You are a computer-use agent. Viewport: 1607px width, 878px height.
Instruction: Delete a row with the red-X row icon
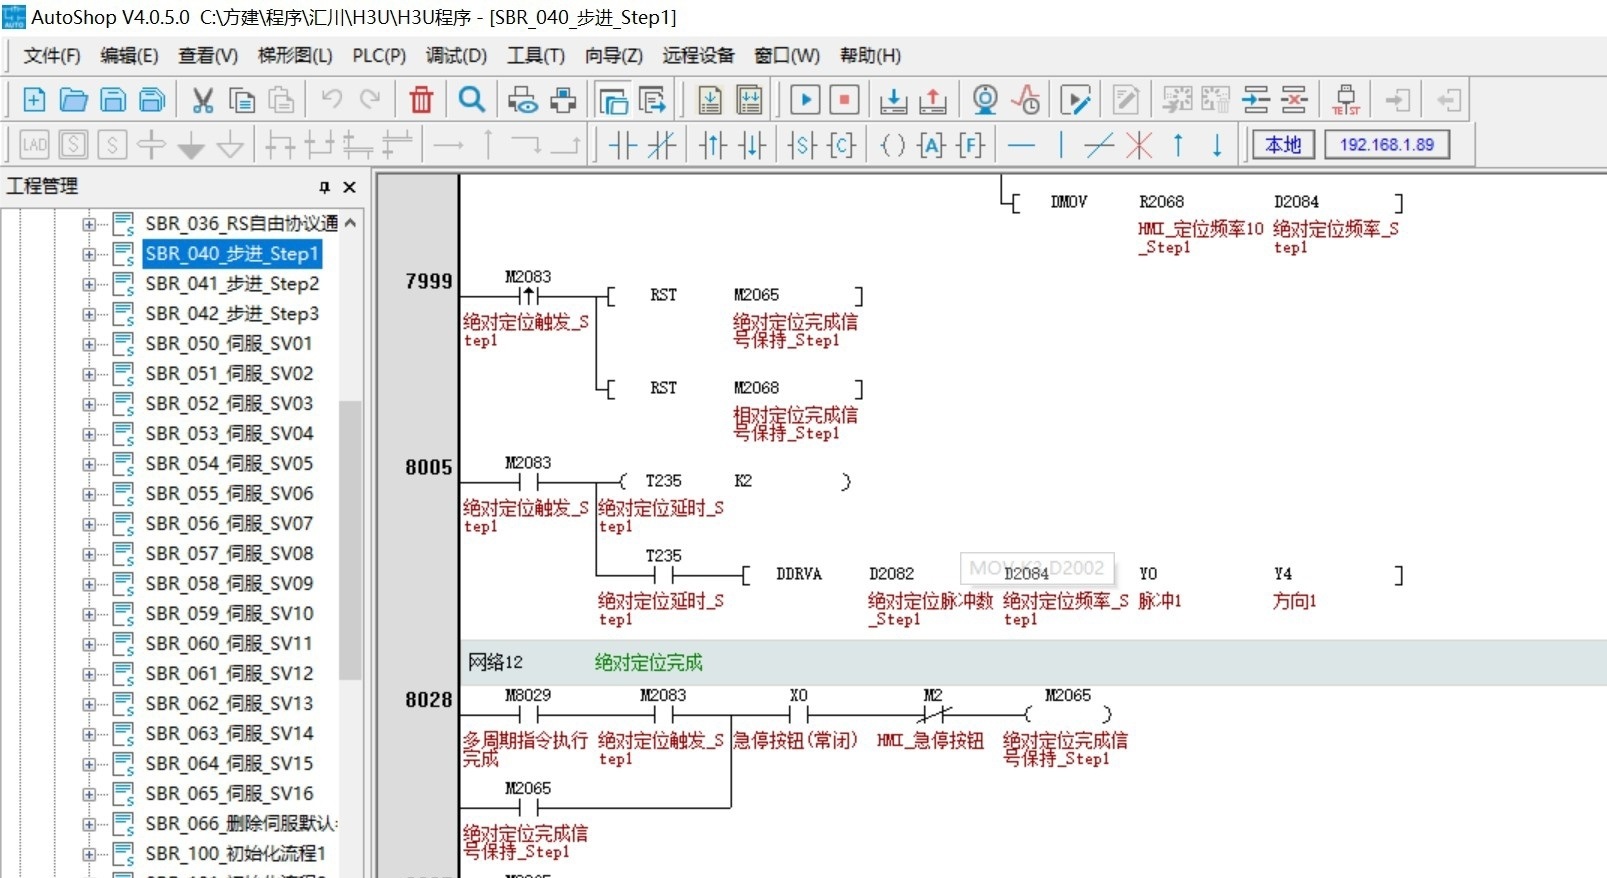[1294, 99]
